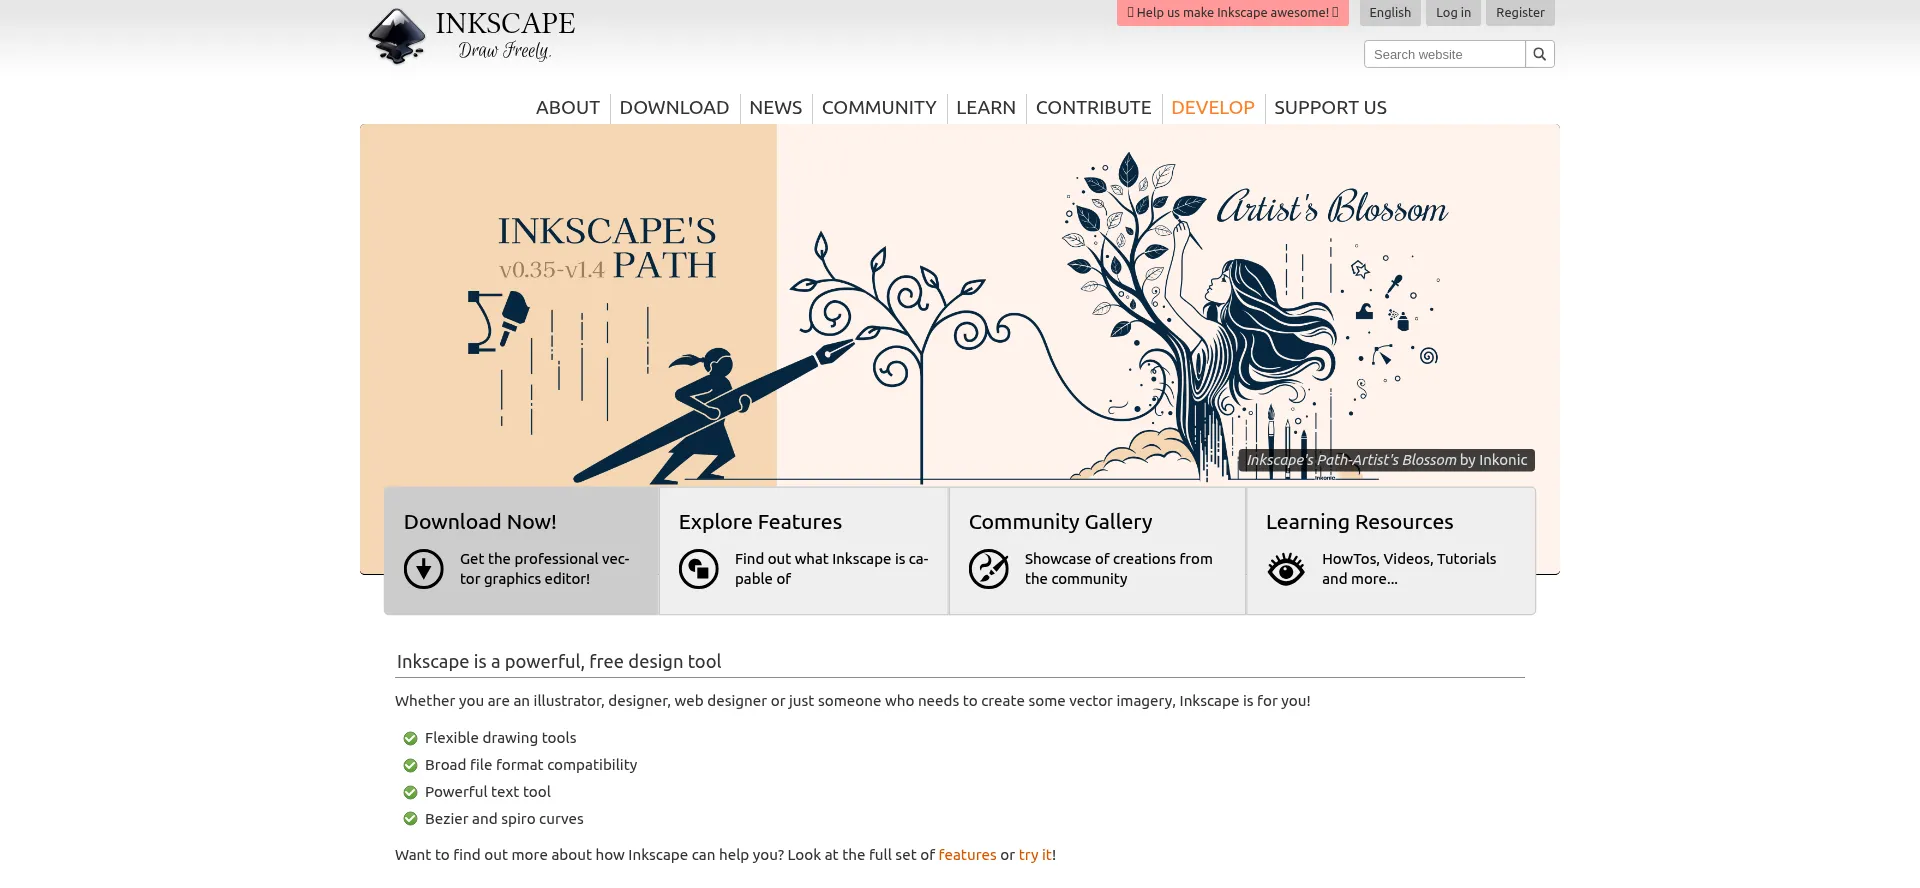Screen dimensions: 1920x888
Task: Open the Download Now! card heading
Action: tap(480, 522)
